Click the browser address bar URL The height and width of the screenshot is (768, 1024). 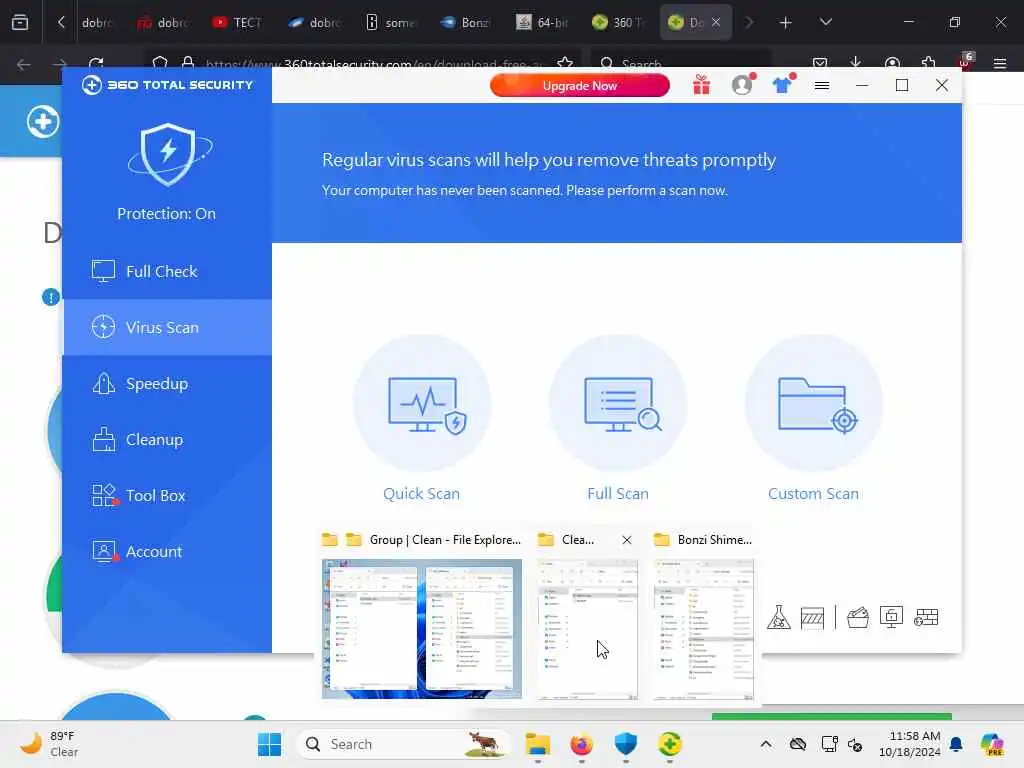coord(374,64)
